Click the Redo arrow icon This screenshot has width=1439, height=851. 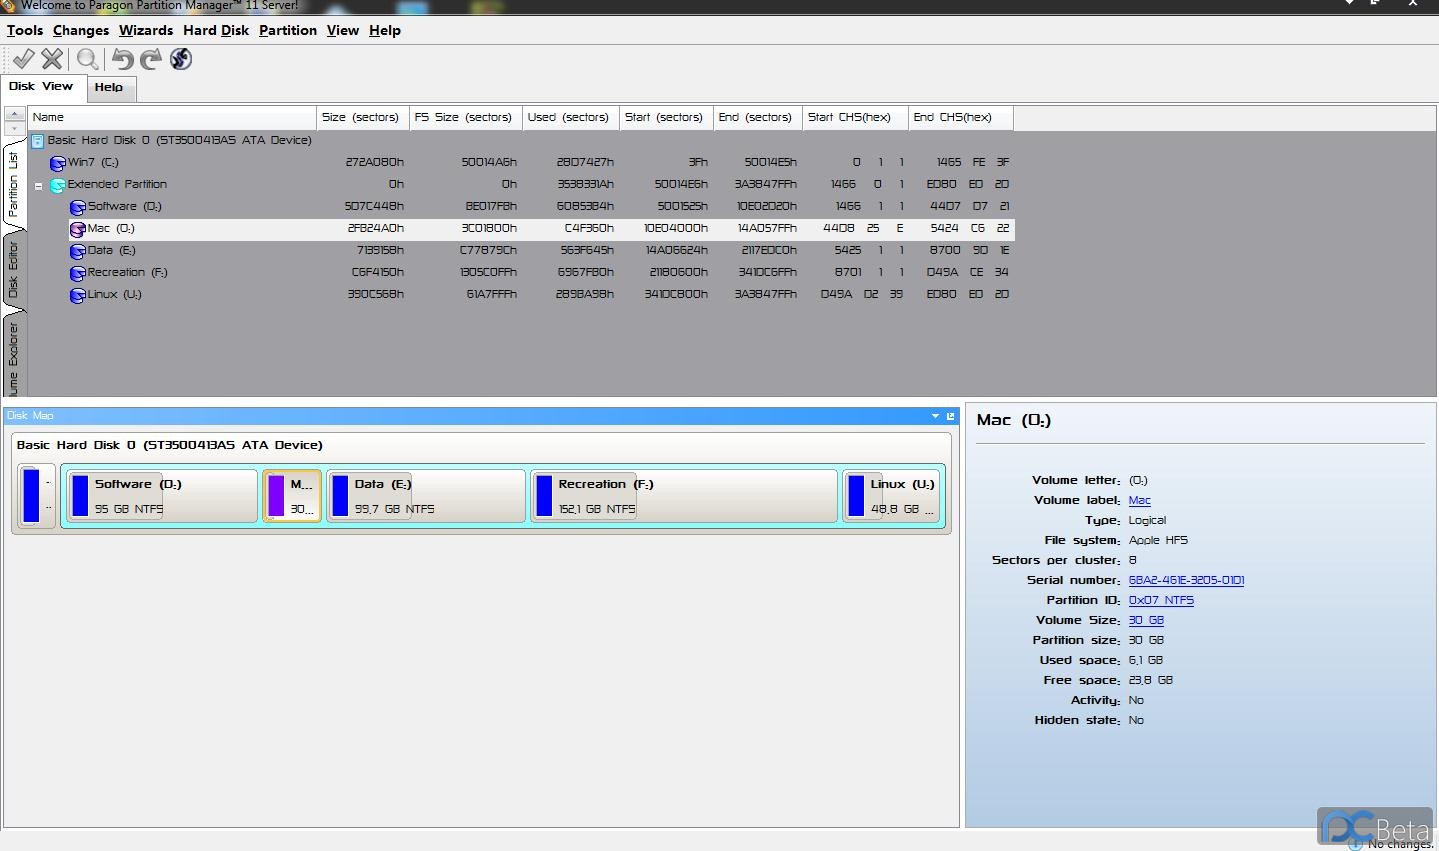(x=151, y=59)
